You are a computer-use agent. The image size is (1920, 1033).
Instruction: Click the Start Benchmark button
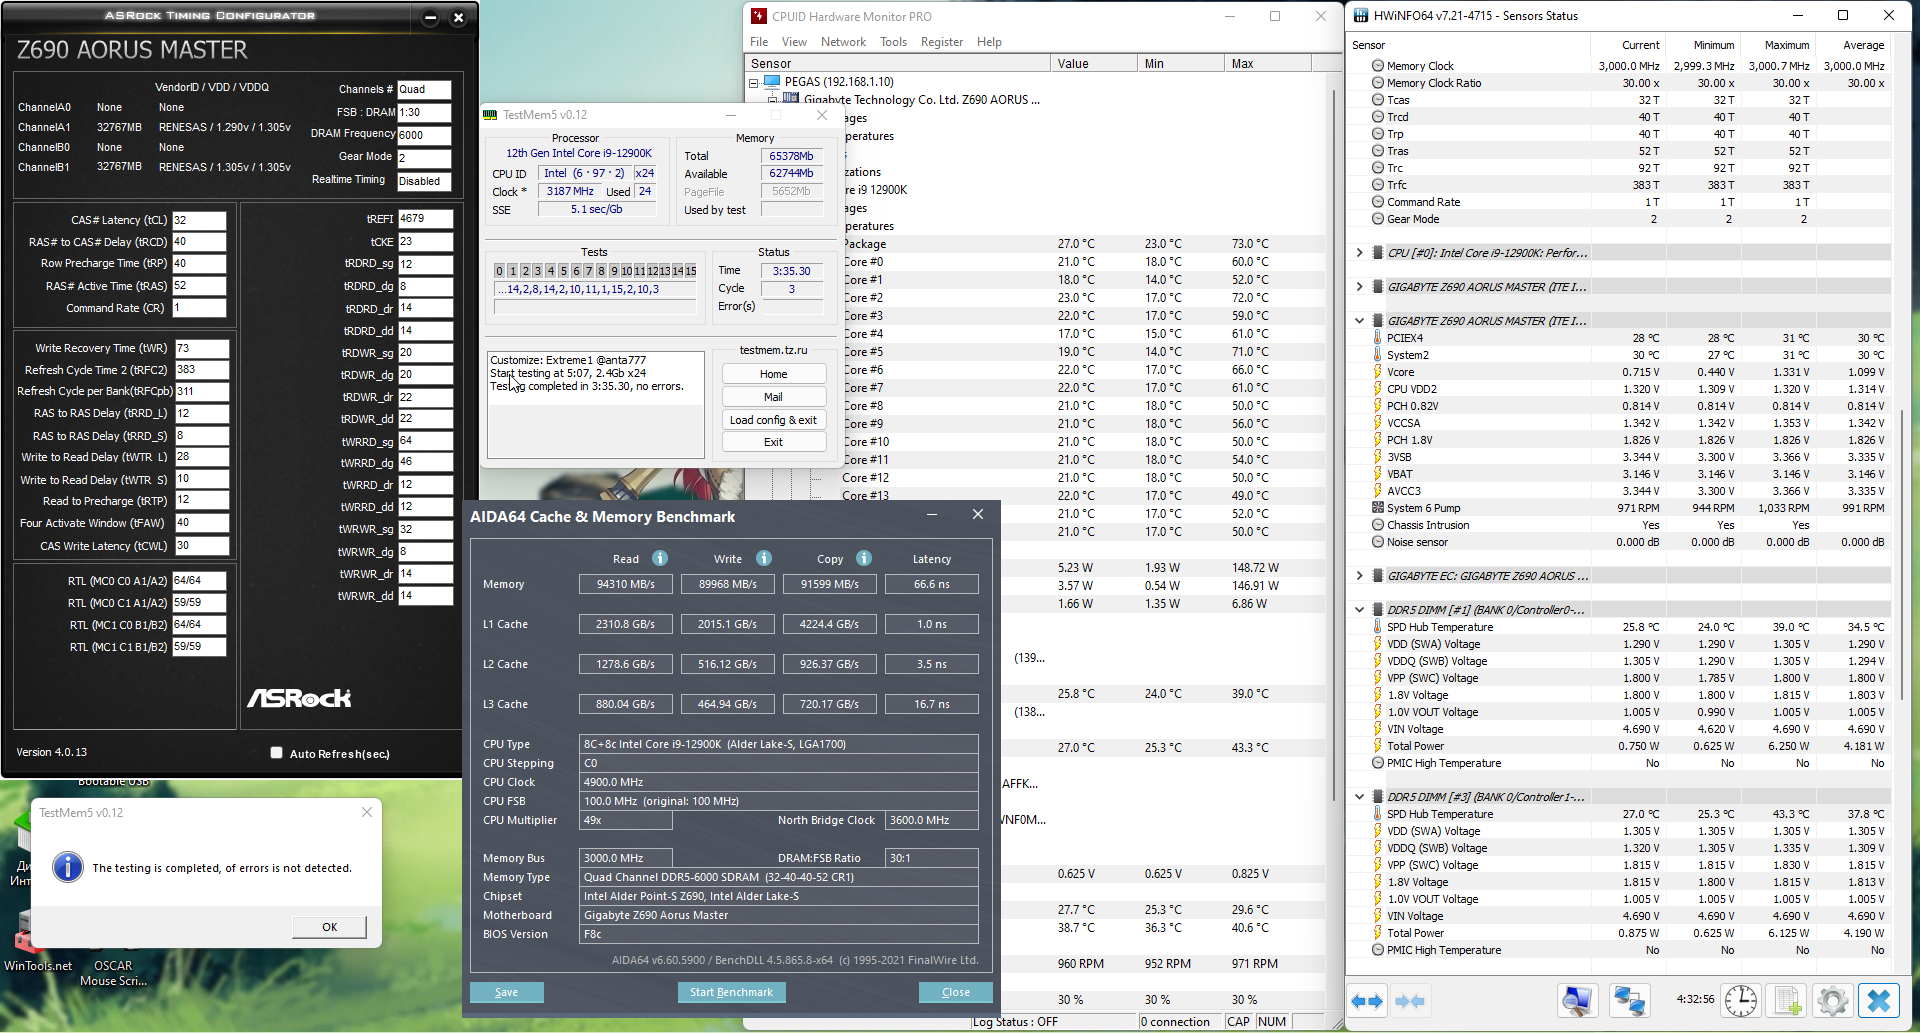[731, 992]
